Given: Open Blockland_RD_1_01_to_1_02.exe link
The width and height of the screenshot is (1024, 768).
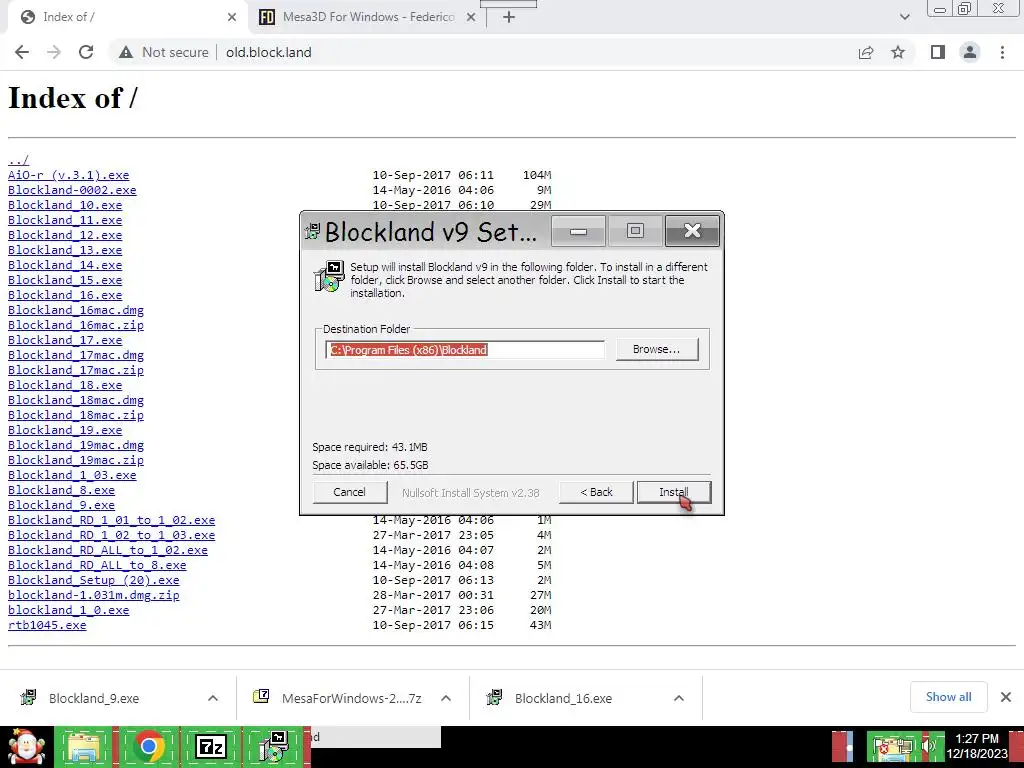Looking at the screenshot, I should (111, 520).
